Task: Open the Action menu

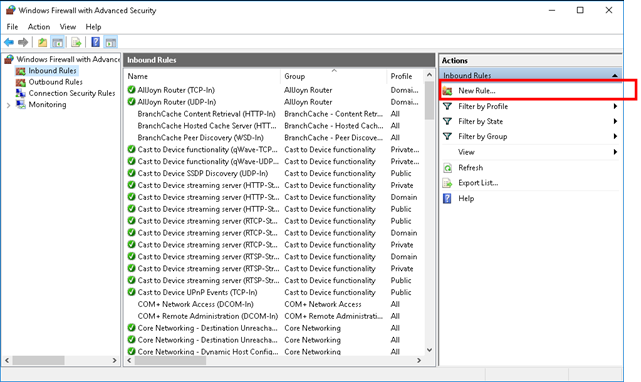Action: pyautogui.click(x=39, y=27)
